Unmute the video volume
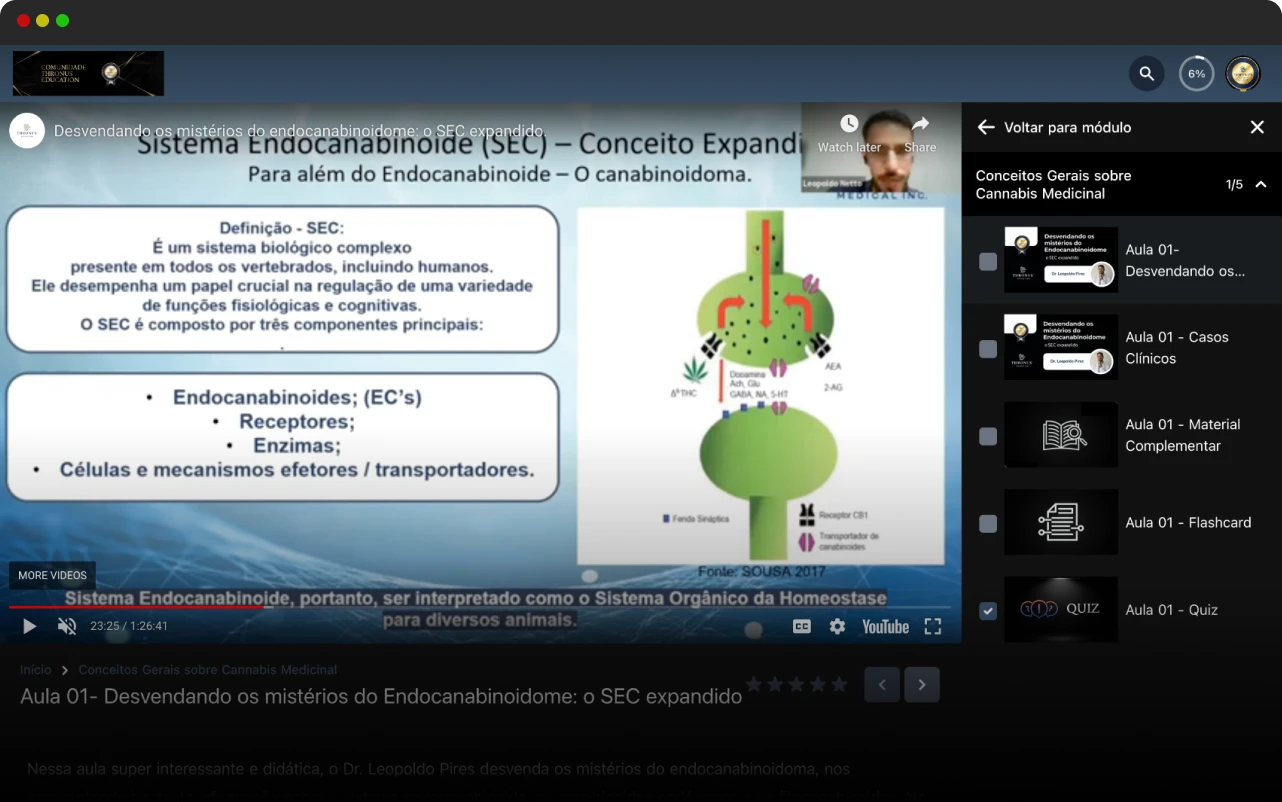Image resolution: width=1282 pixels, height=802 pixels. (67, 626)
